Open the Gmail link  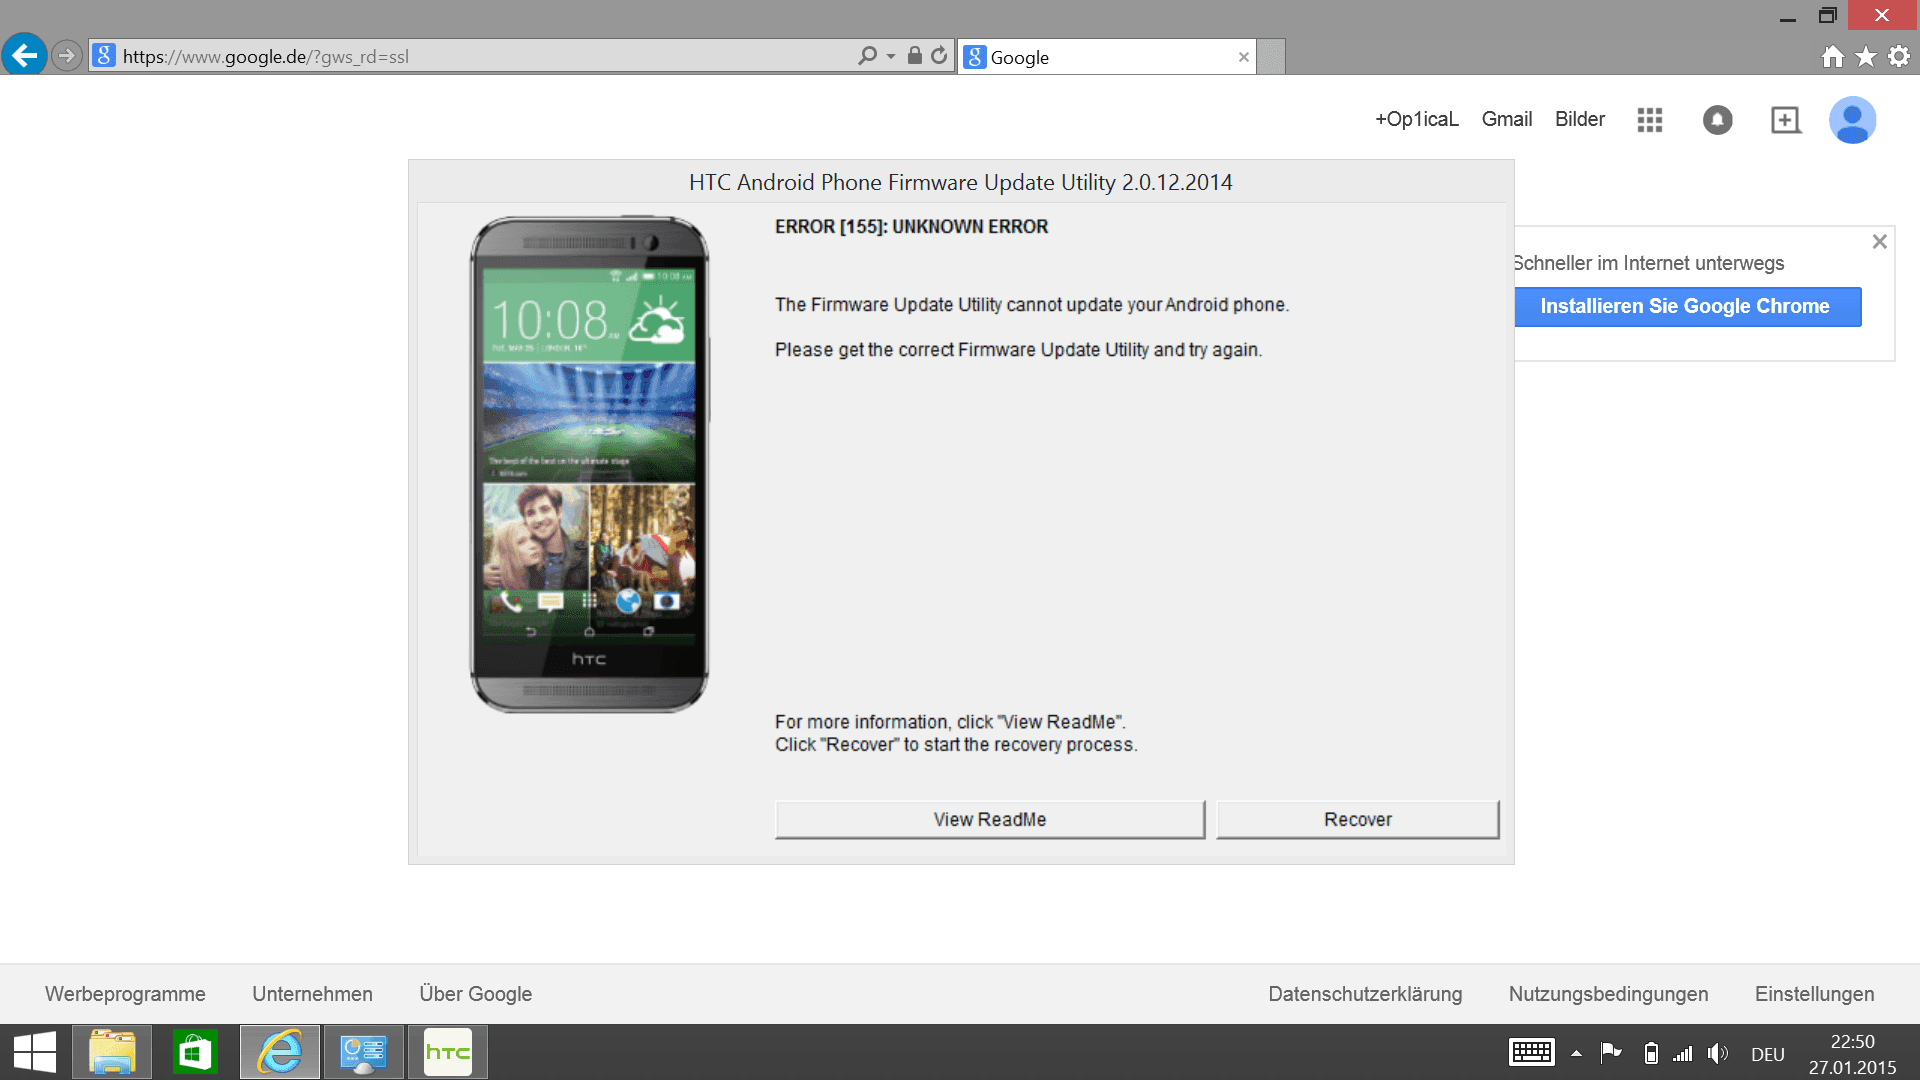[x=1506, y=119]
